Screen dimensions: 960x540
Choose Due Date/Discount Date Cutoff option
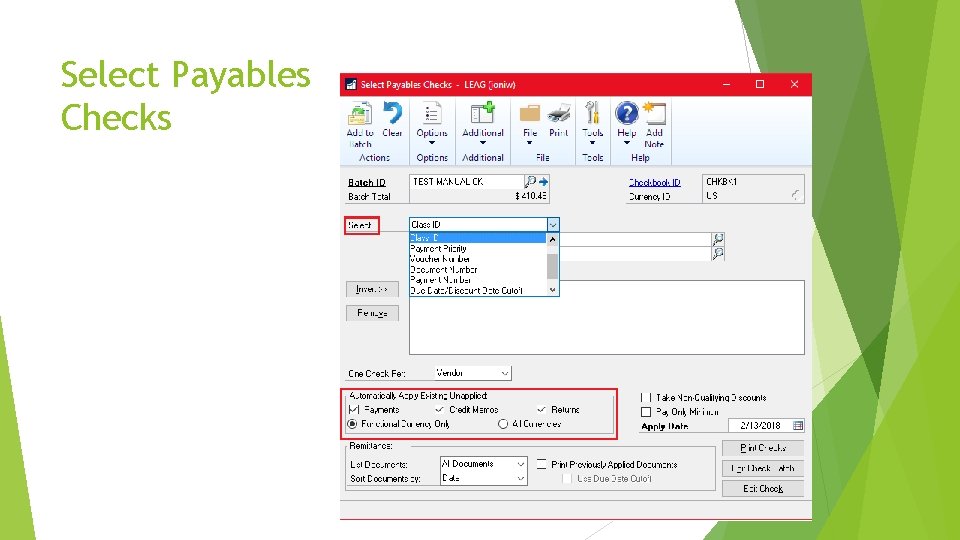pyautogui.click(x=478, y=291)
